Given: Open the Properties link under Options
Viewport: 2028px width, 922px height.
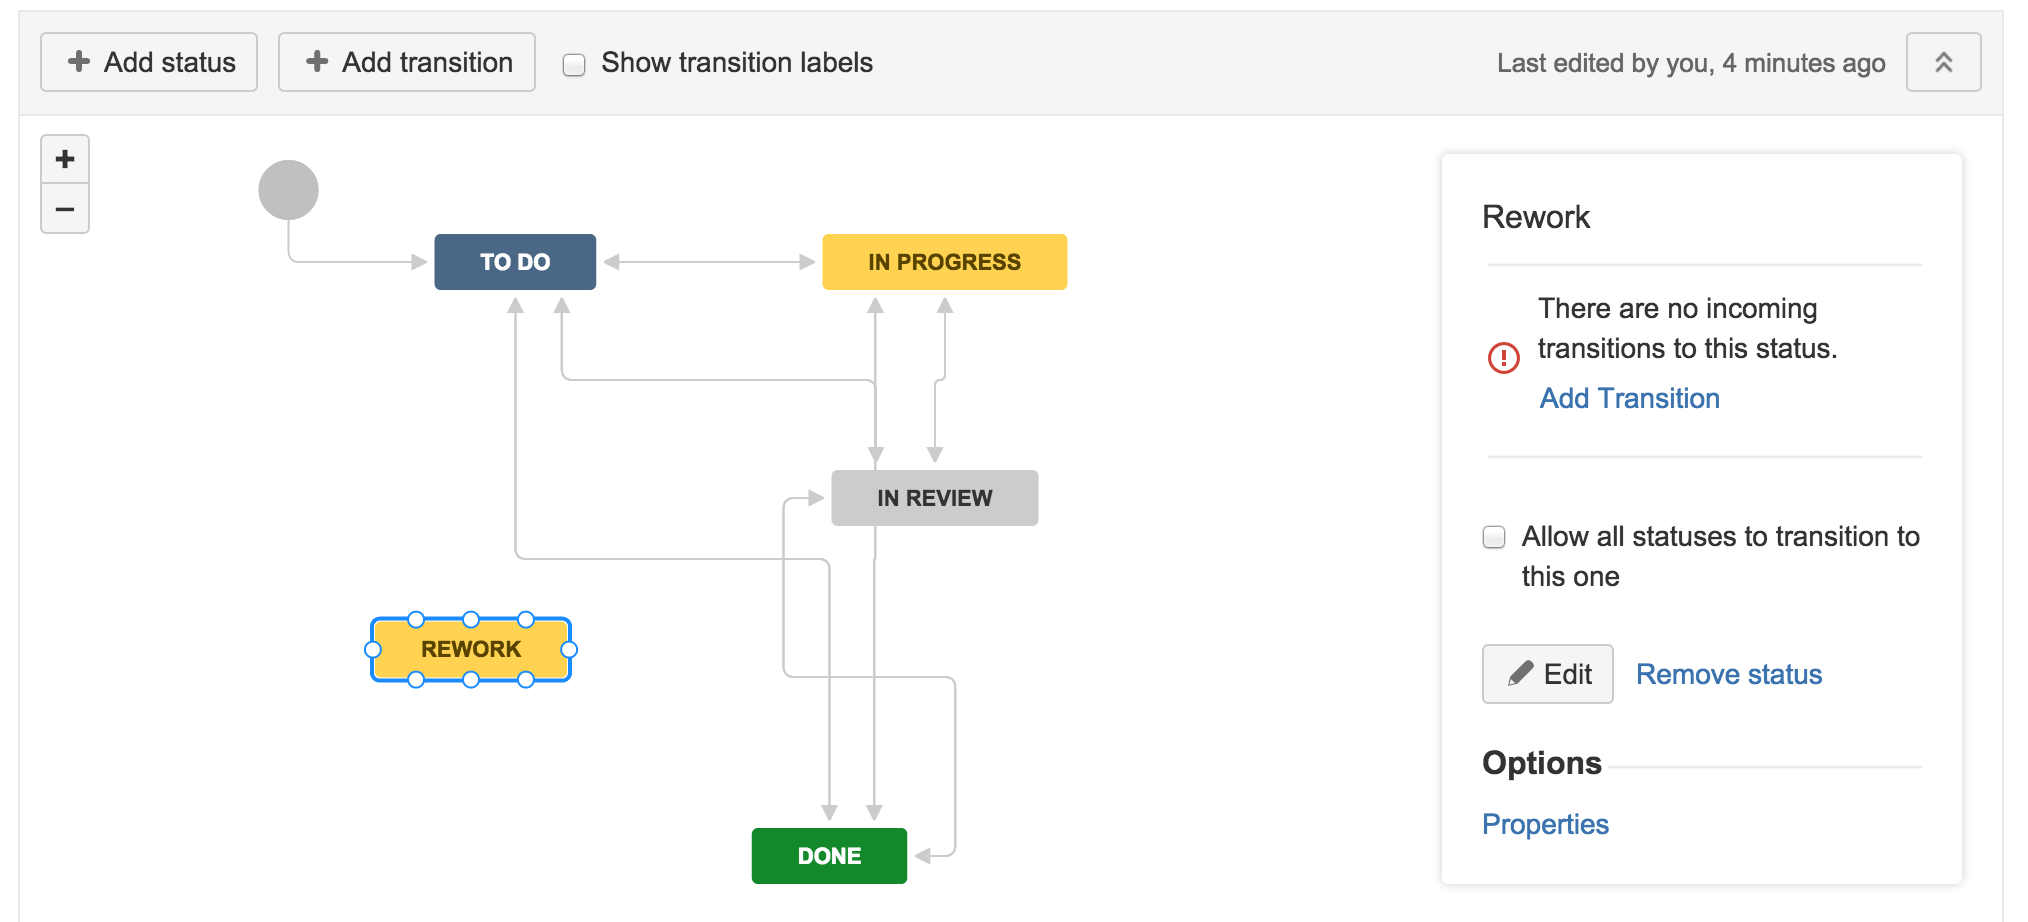Looking at the screenshot, I should 1545,824.
